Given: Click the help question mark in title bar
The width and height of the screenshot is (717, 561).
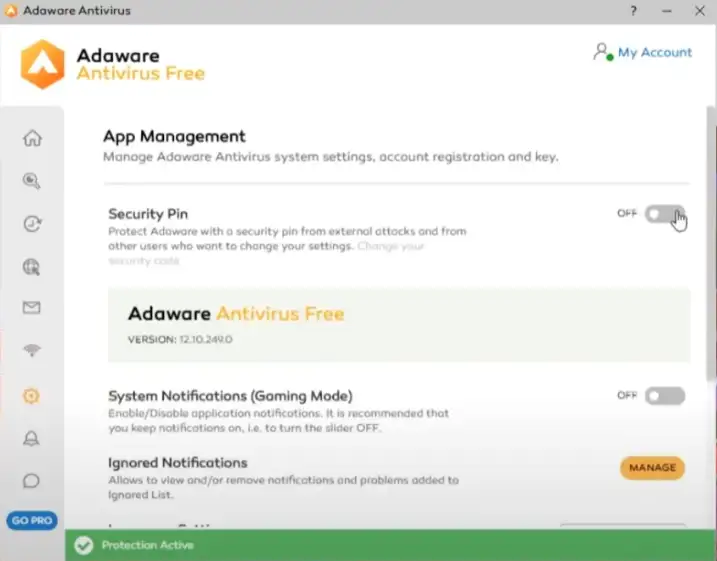Looking at the screenshot, I should pos(634,11).
